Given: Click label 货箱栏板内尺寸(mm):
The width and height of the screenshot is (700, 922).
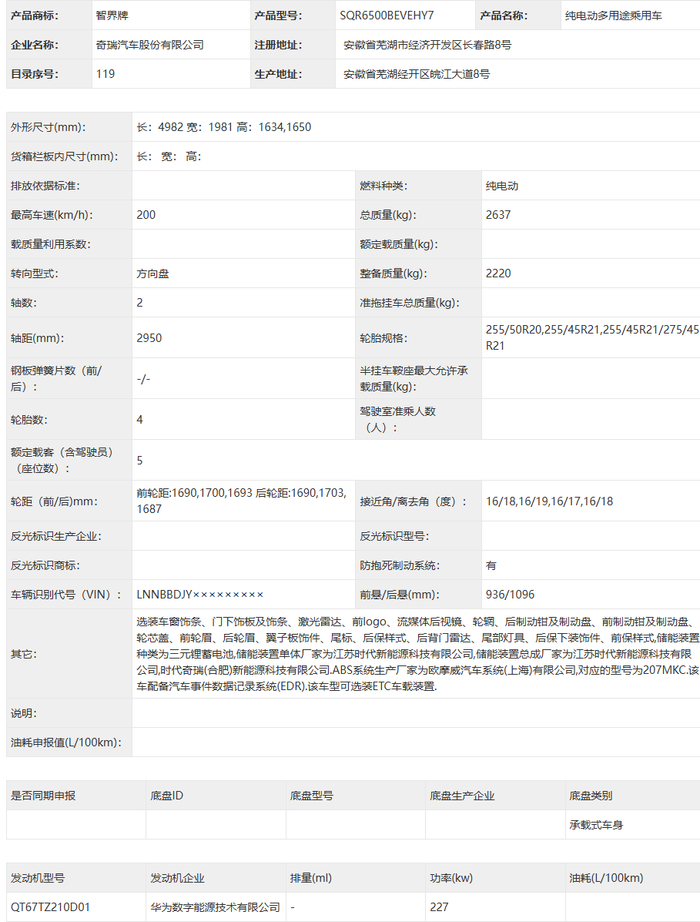Looking at the screenshot, I should [x=65, y=156].
